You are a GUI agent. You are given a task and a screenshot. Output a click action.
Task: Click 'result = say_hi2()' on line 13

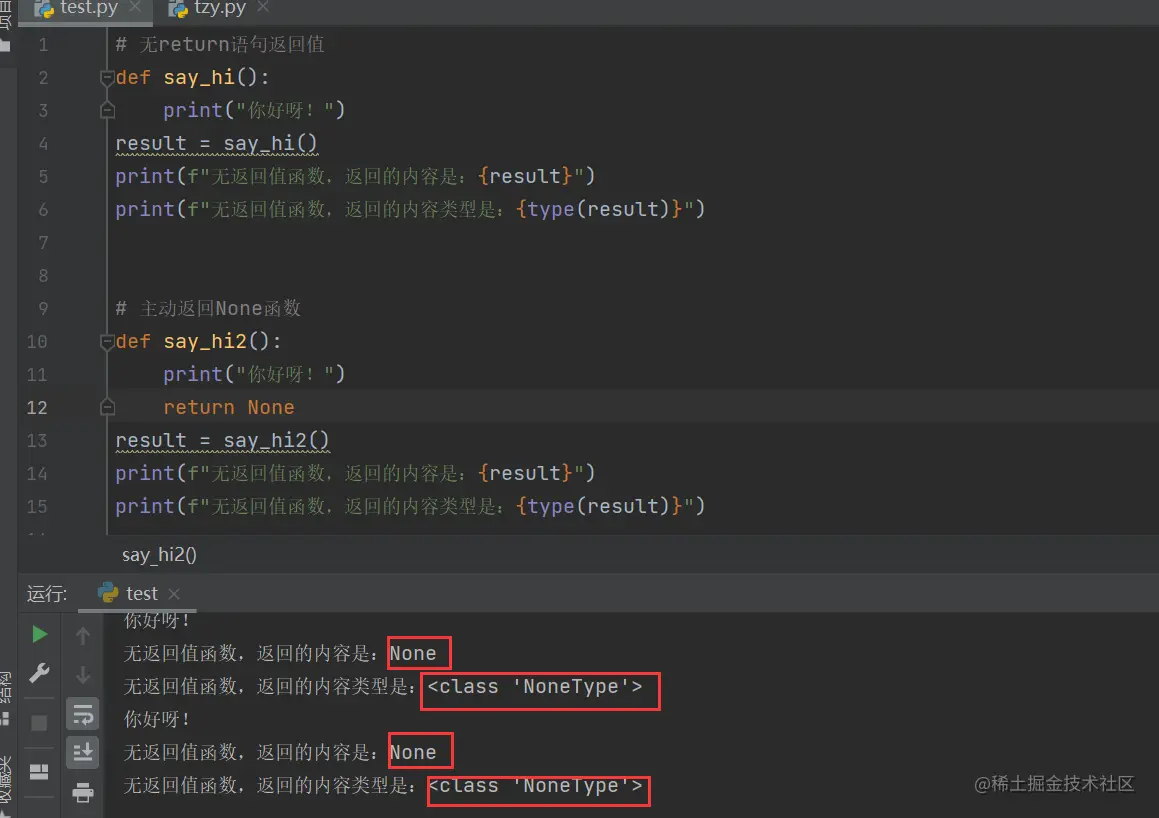pos(222,440)
